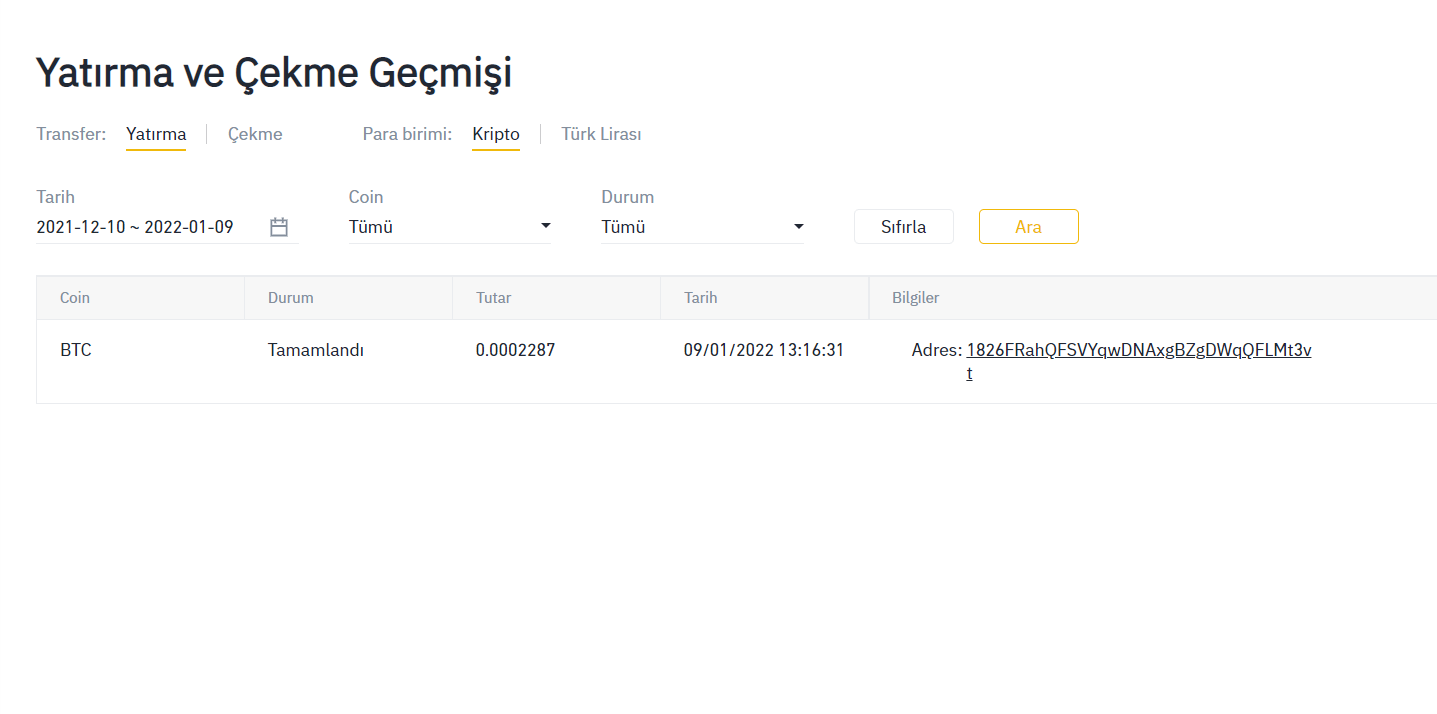Open the calendar date picker icon
1437x714 pixels.
(279, 227)
